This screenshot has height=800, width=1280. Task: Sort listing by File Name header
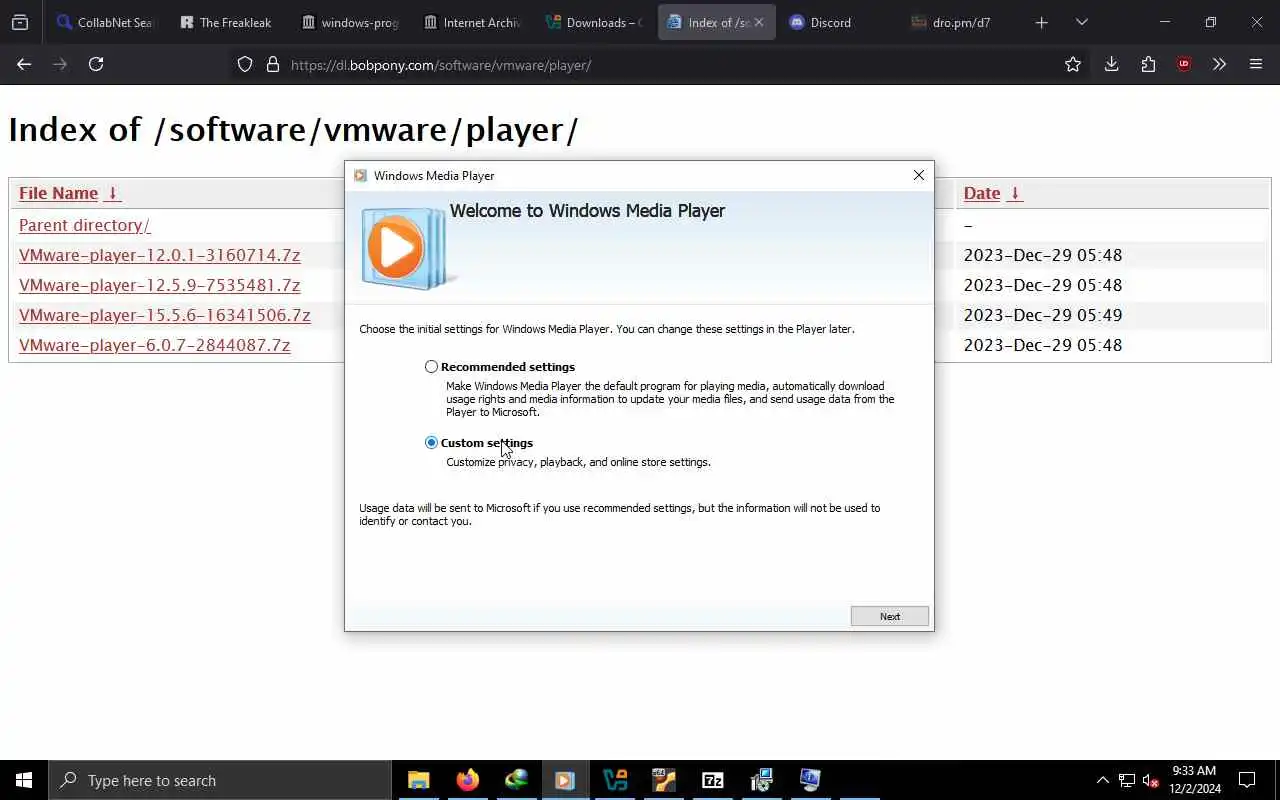[x=58, y=193]
